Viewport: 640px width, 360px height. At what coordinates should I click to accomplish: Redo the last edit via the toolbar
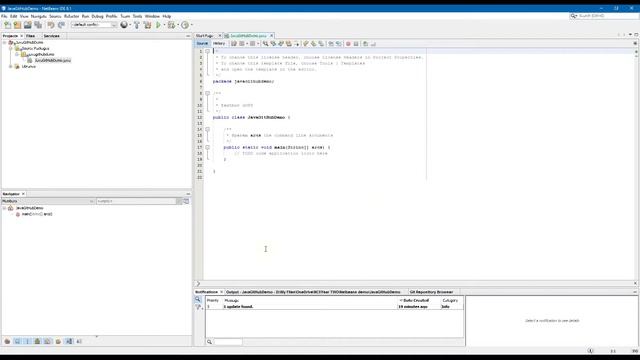61,25
